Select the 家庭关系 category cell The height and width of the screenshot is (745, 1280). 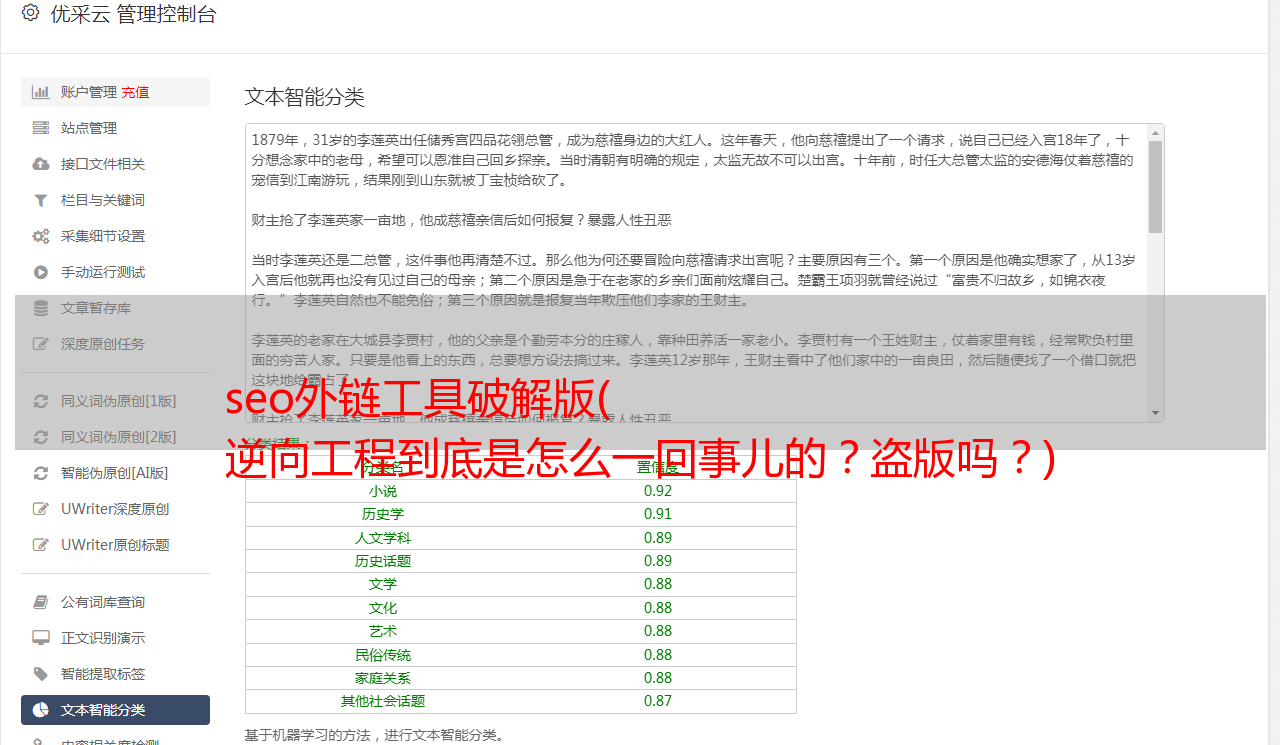[x=383, y=678]
